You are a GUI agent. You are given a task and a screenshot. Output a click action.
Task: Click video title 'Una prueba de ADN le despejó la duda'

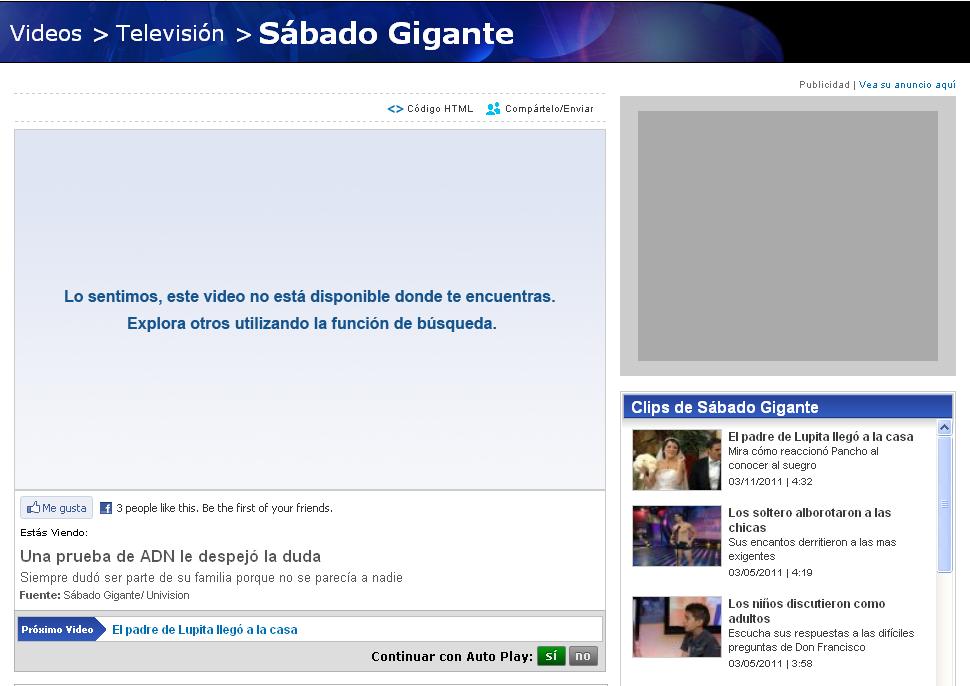tap(170, 556)
